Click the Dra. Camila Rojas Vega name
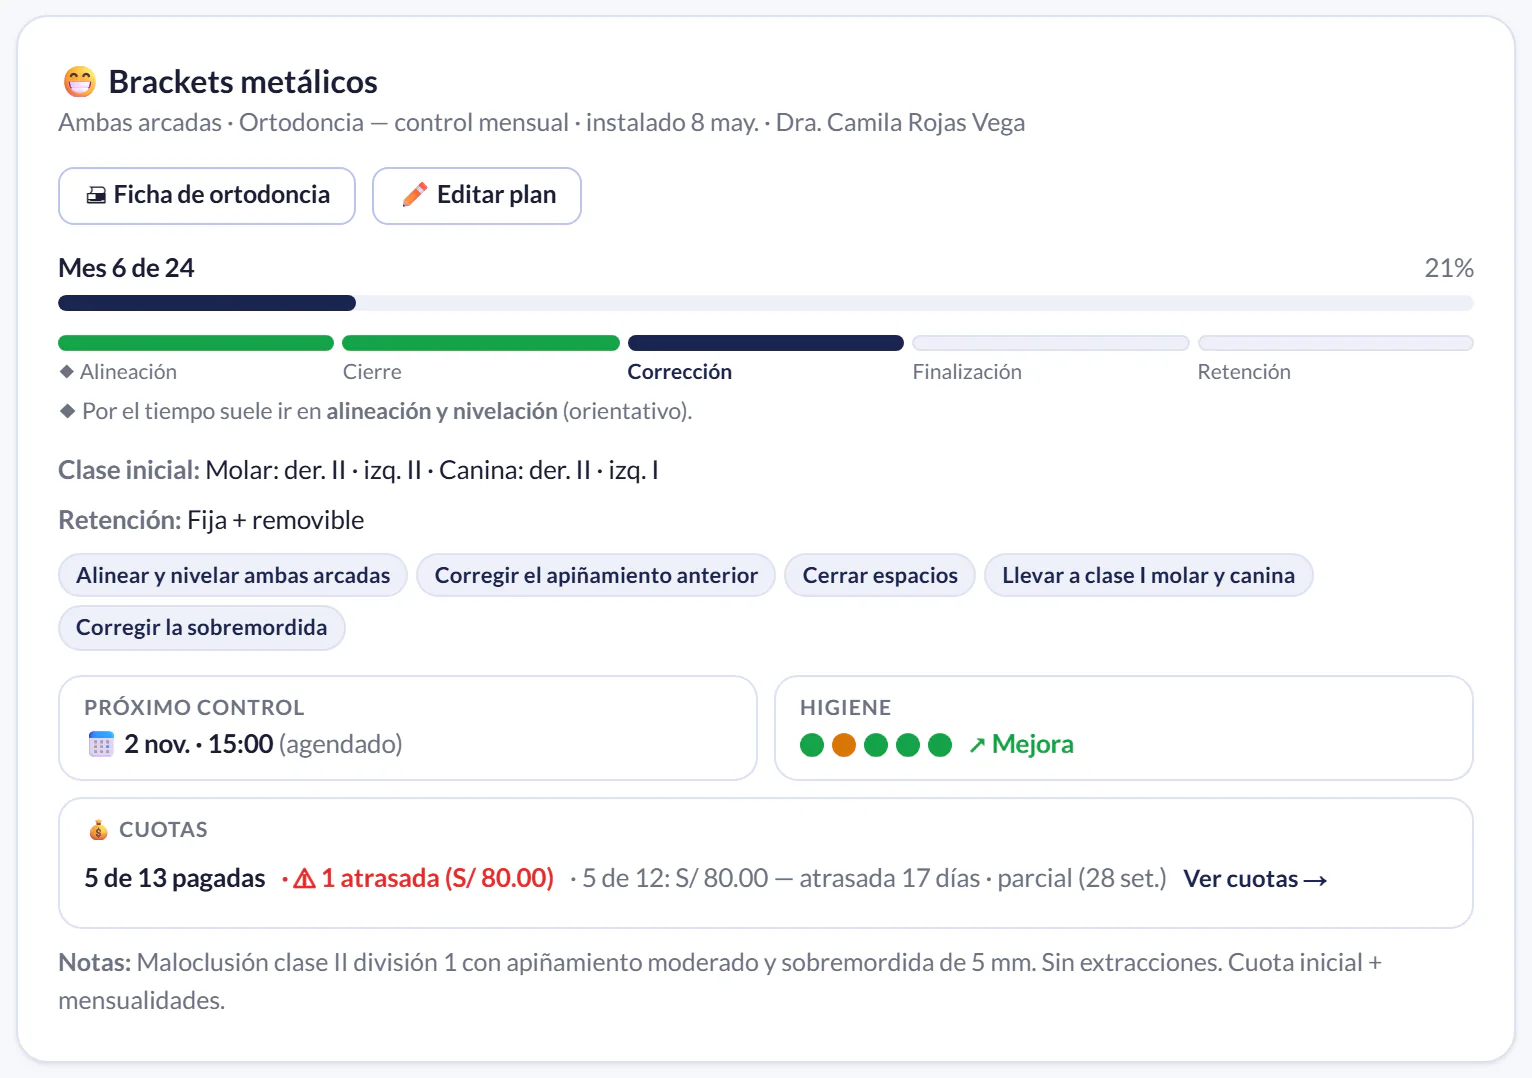1532x1078 pixels. coord(900,123)
